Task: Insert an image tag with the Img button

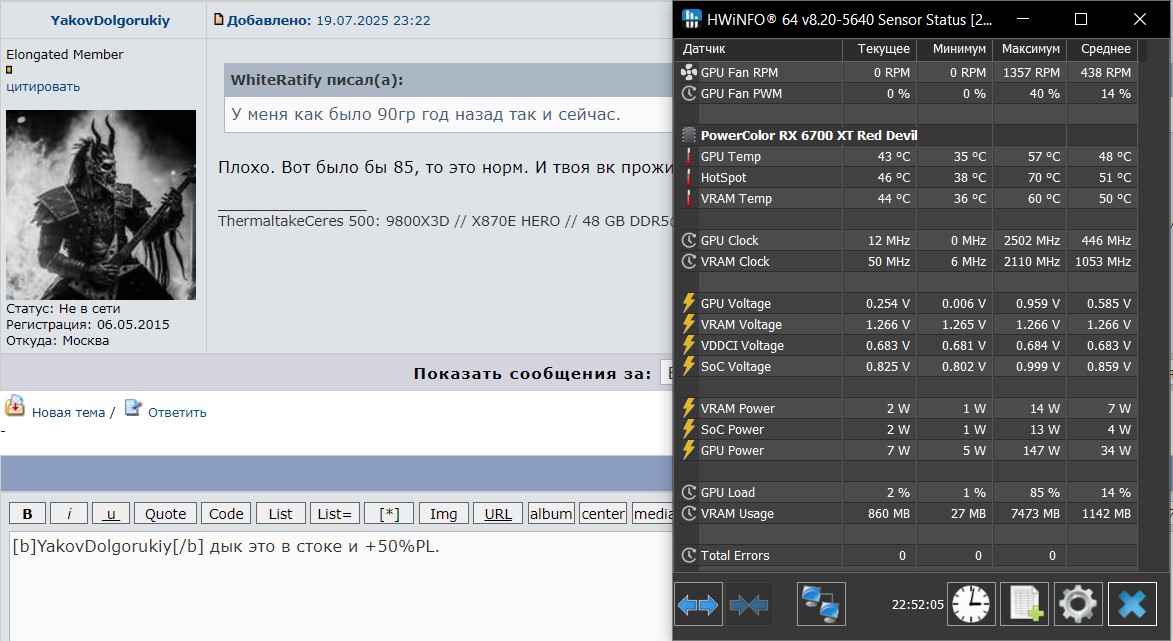Action: [444, 513]
